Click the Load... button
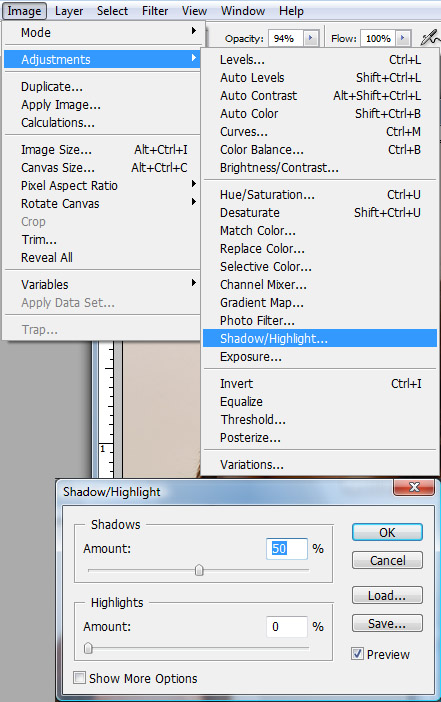Image resolution: width=441 pixels, height=702 pixels. [387, 595]
